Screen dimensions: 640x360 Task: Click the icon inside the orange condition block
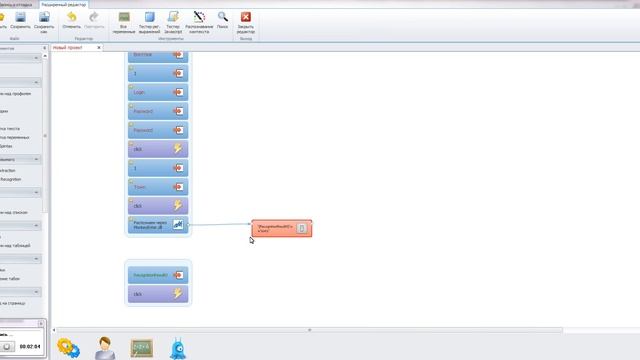click(302, 228)
